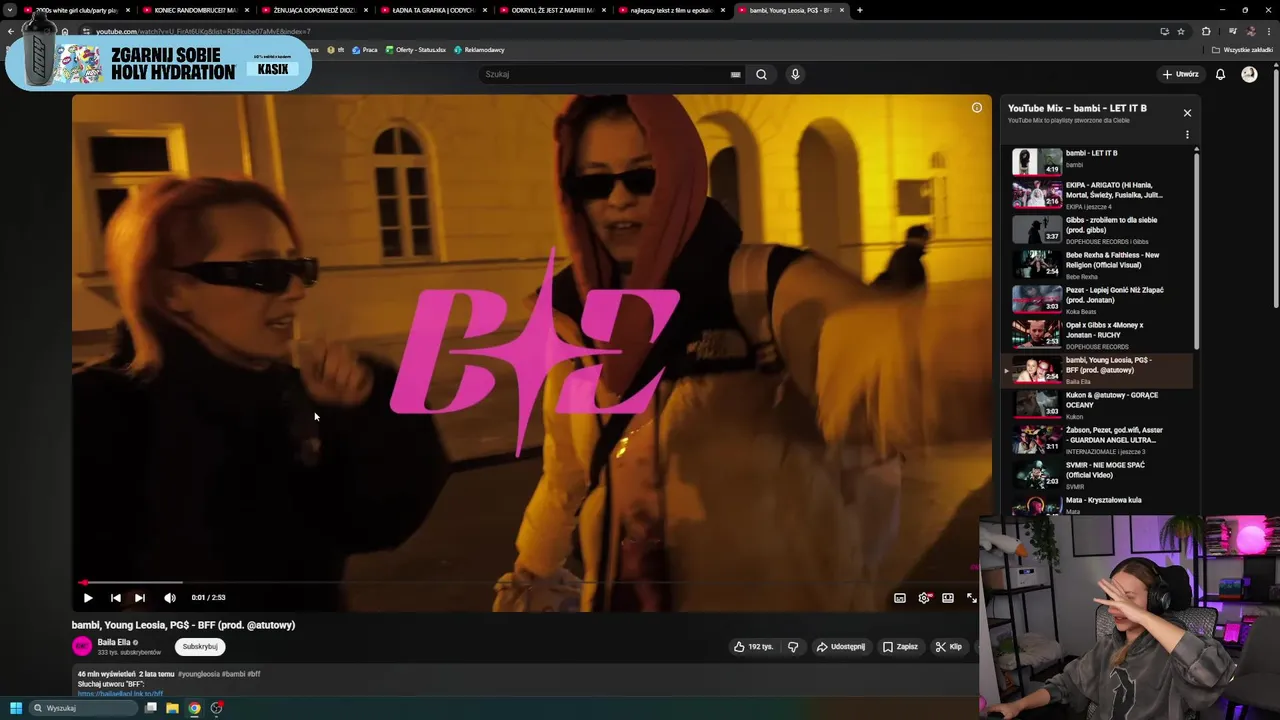Screen dimensions: 1280x720
Task: Click the KASIX ad banner button
Action: point(272,69)
